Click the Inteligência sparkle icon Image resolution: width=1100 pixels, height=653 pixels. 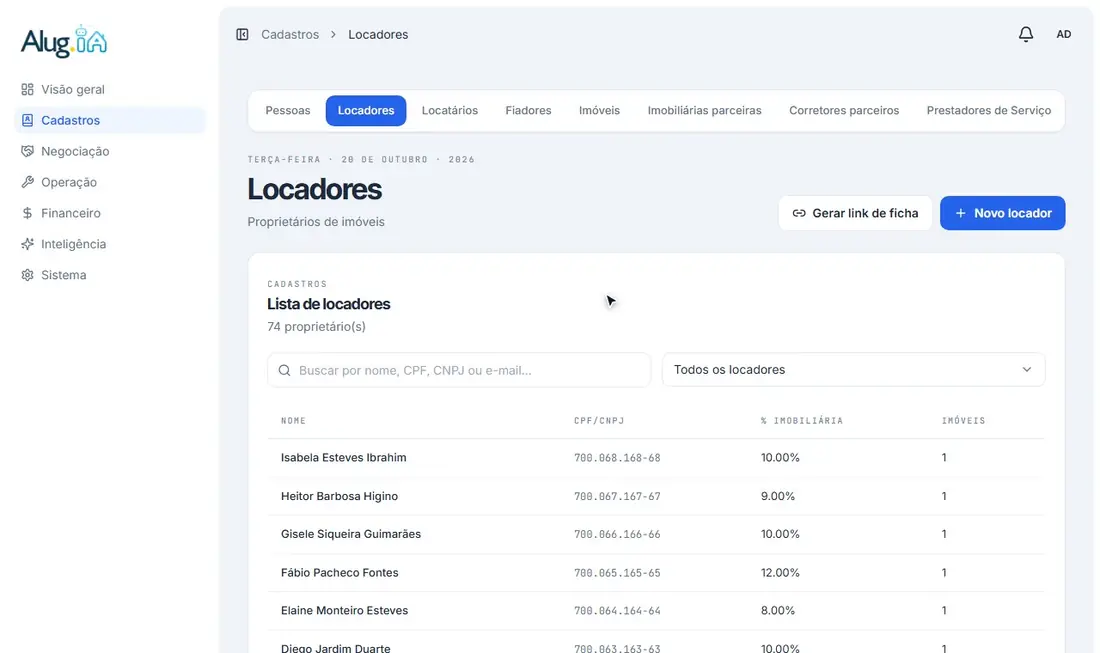[x=27, y=243]
